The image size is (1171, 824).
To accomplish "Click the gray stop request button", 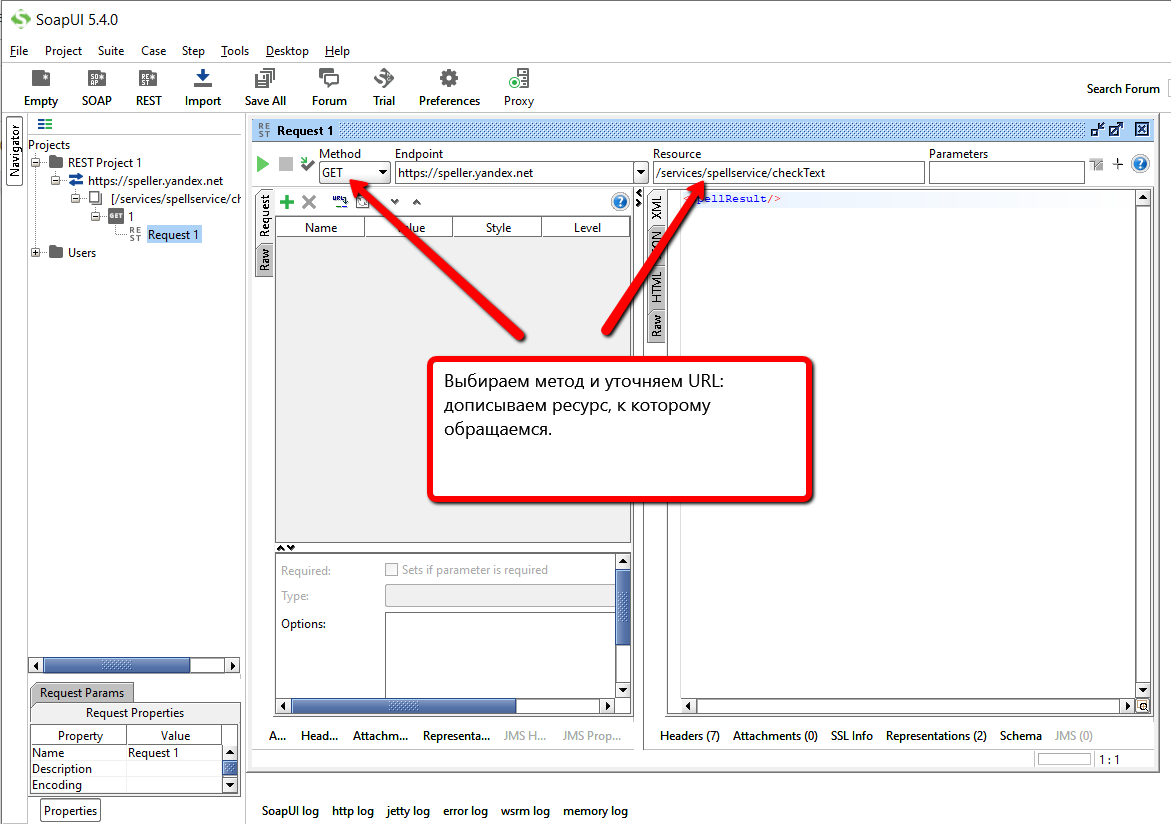I will point(285,164).
